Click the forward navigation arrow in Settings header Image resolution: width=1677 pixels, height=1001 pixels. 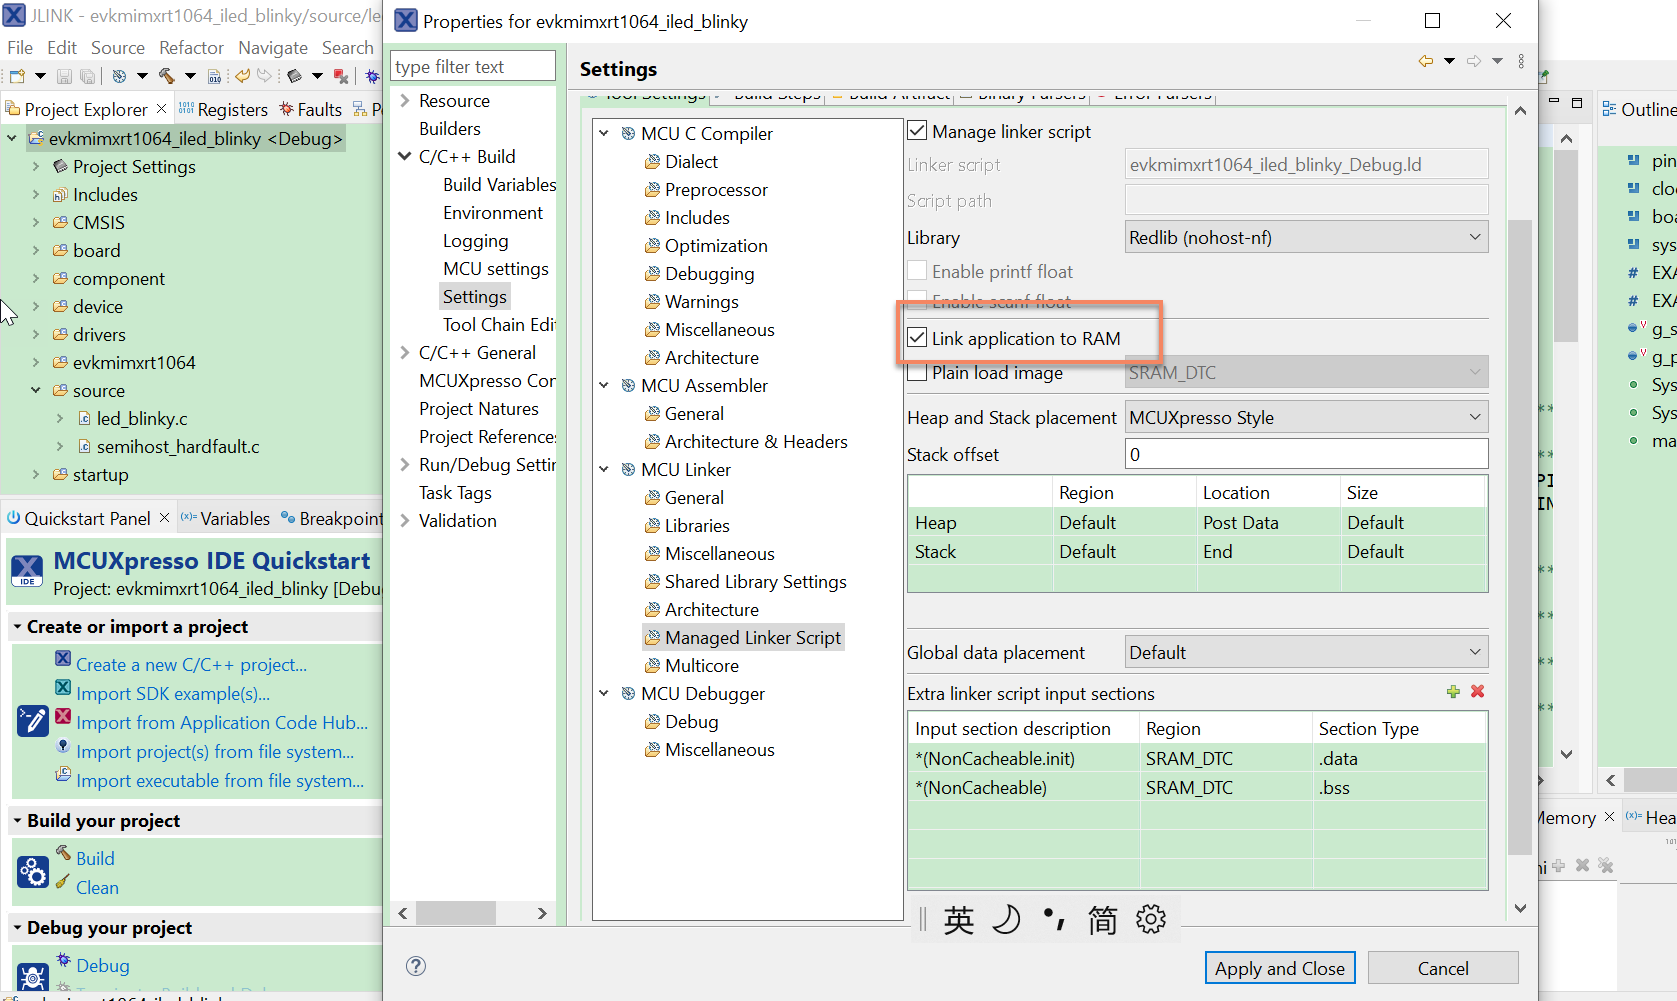(x=1474, y=62)
